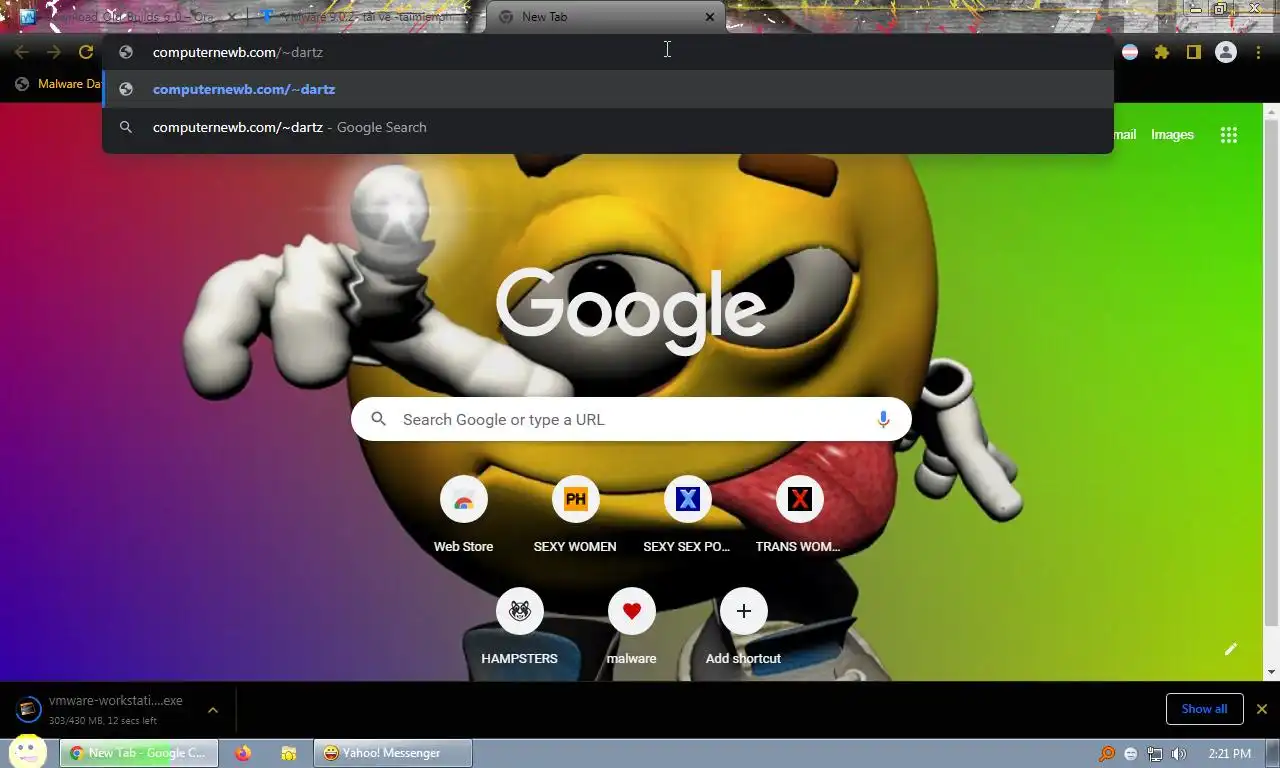
Task: Click the address bar text field
Action: point(608,52)
